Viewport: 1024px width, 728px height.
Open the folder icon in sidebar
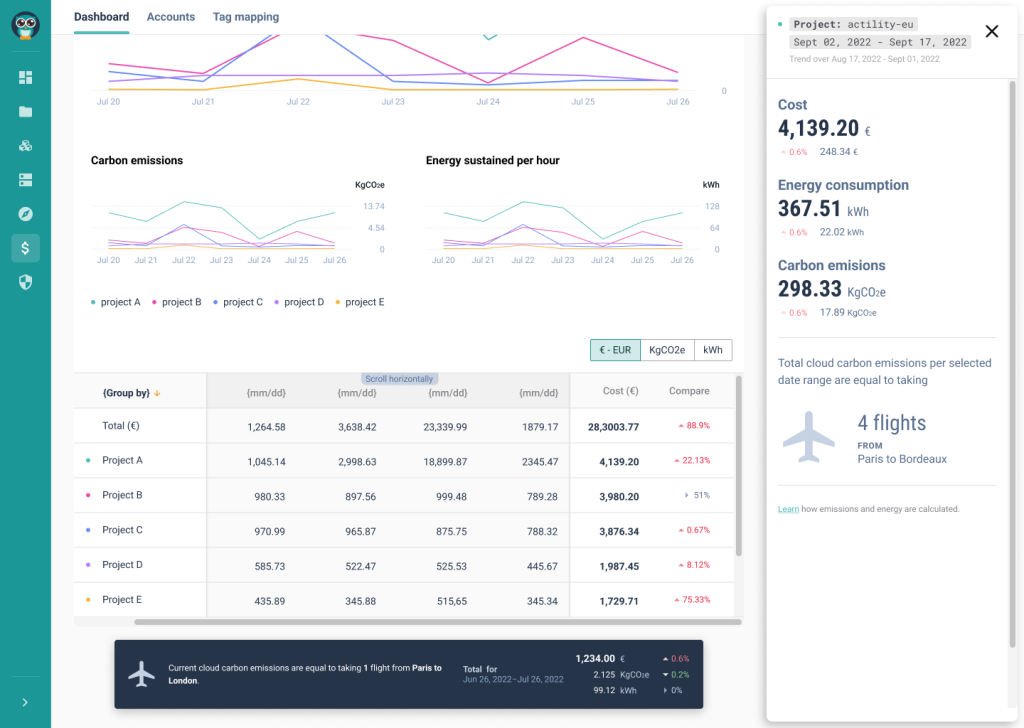(x=25, y=112)
